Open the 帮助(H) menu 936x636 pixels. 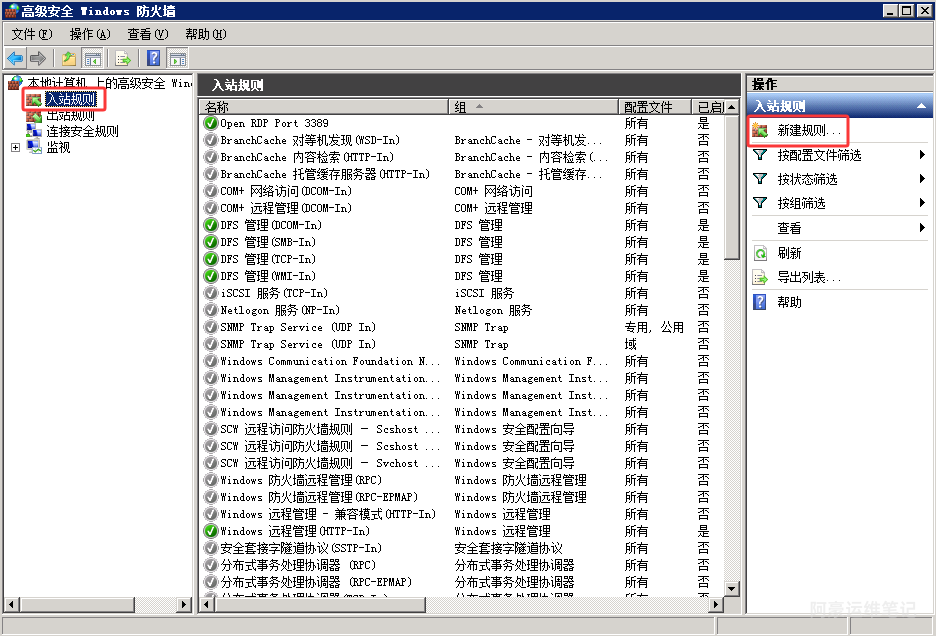205,34
